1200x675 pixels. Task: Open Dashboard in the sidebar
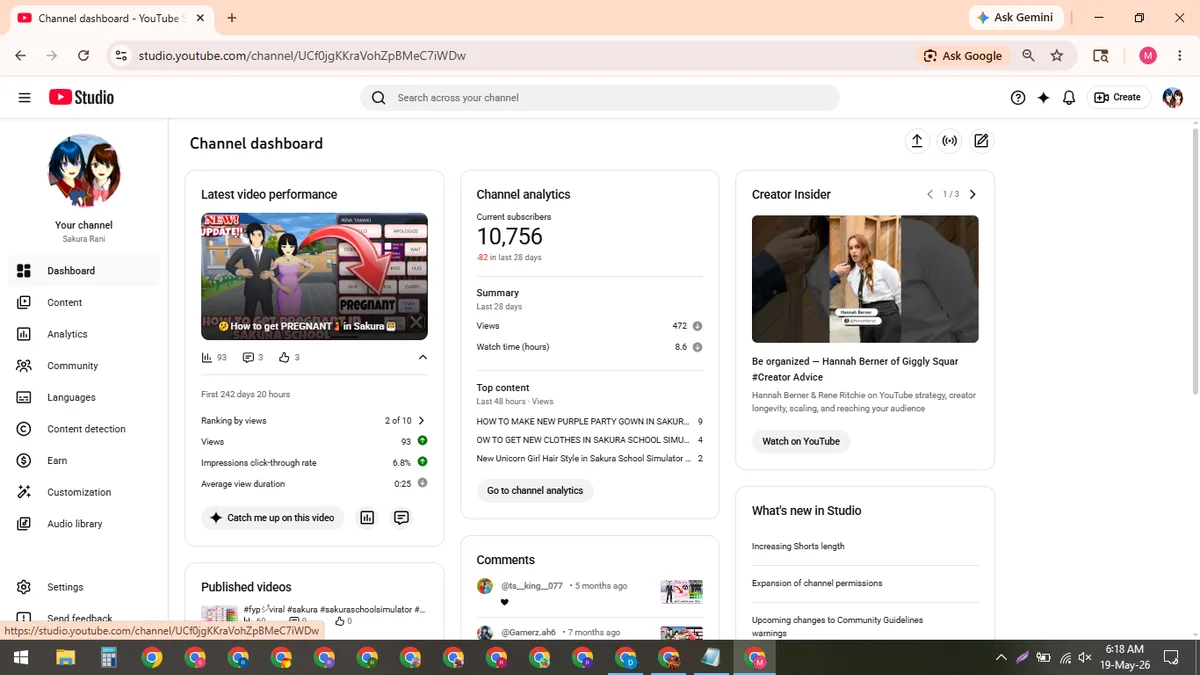(x=84, y=271)
